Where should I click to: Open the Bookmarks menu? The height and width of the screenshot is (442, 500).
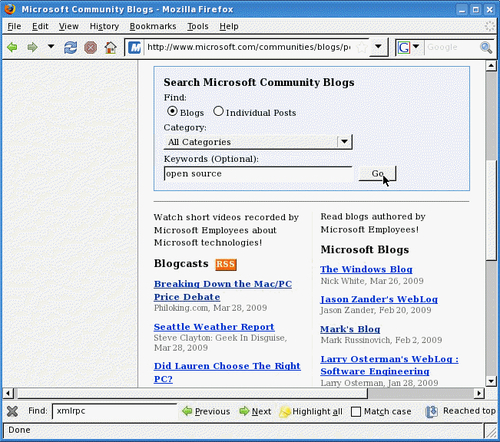(153, 26)
